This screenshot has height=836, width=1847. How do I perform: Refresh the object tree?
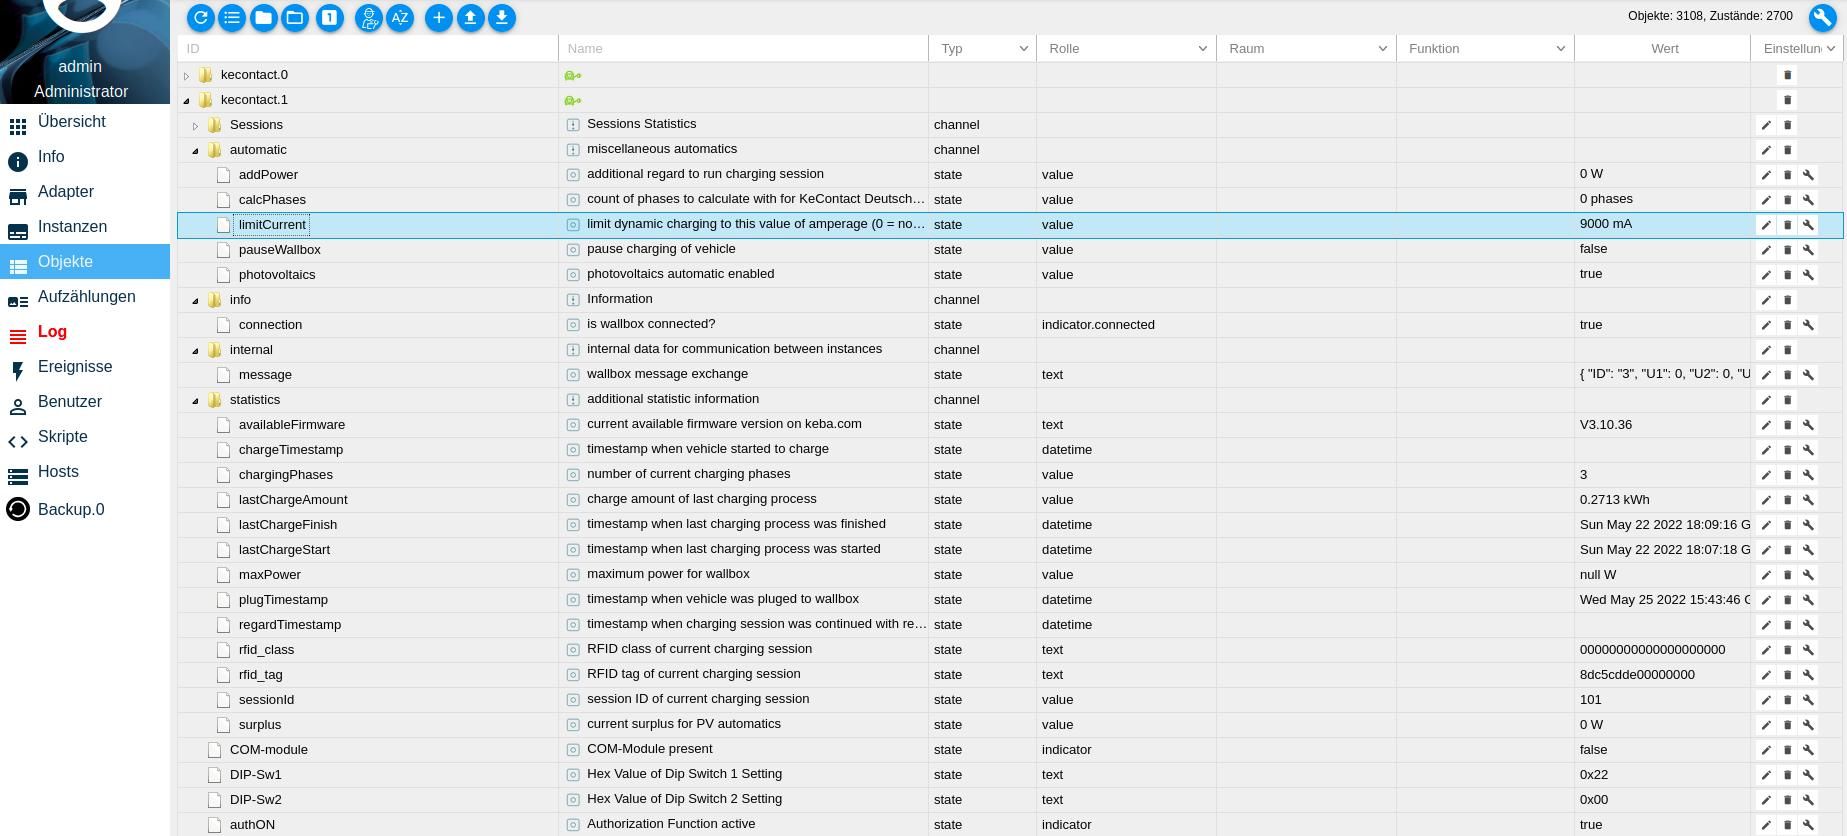tap(201, 17)
